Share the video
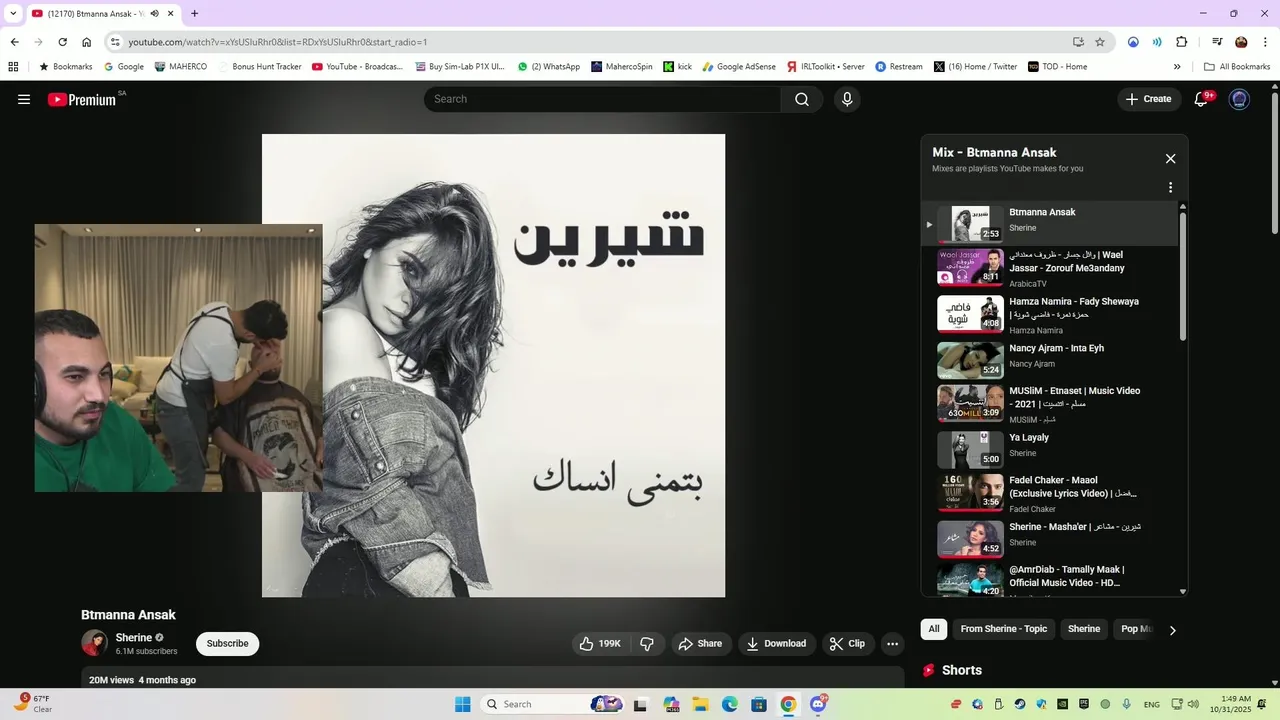The image size is (1280, 720). point(700,644)
